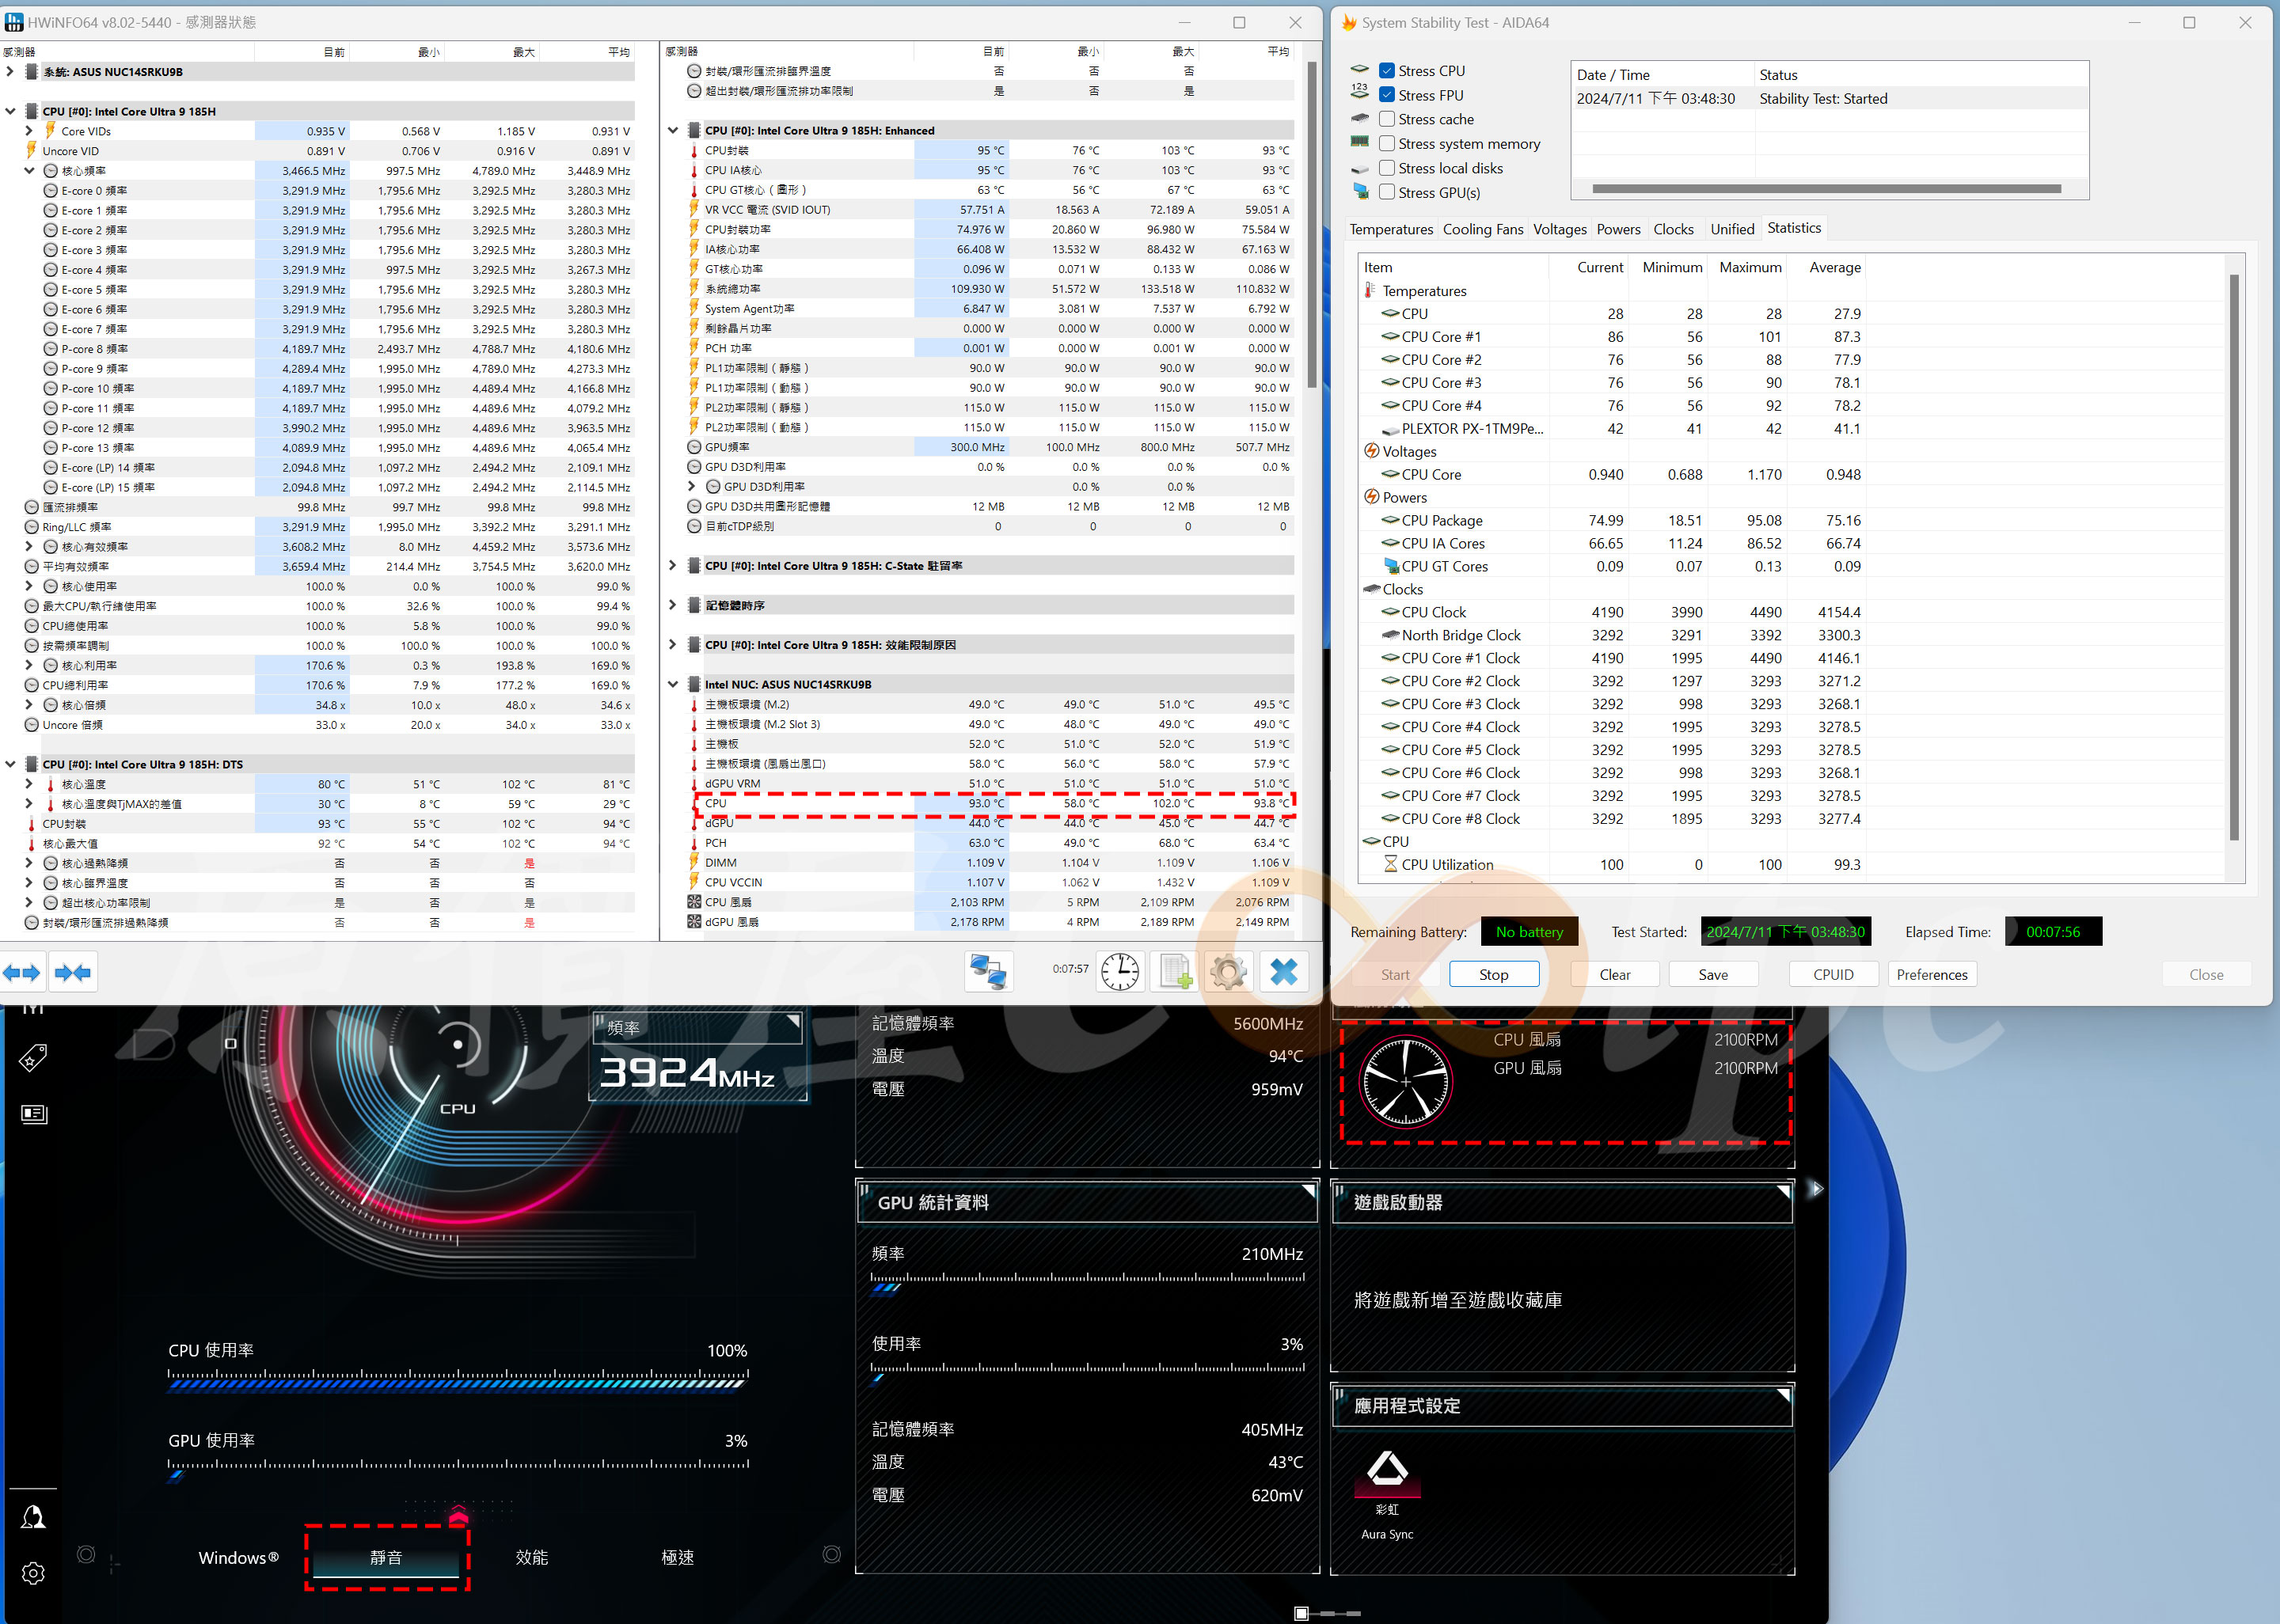Stop the AIDA64 stability test
This screenshot has height=1624, width=2280.
click(1493, 974)
